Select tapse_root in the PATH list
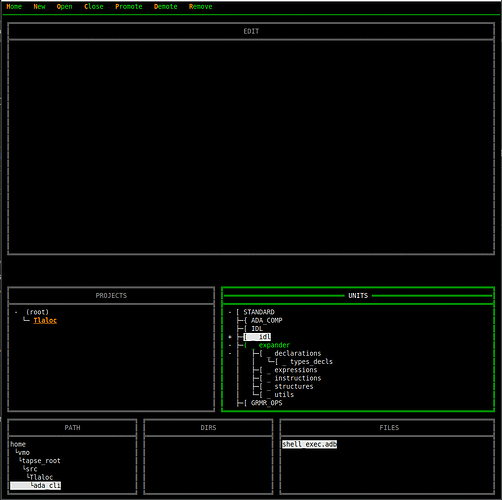 click(41, 461)
